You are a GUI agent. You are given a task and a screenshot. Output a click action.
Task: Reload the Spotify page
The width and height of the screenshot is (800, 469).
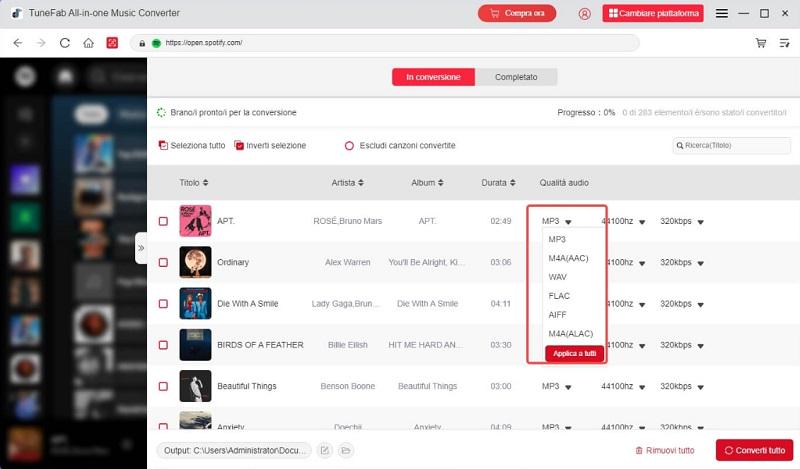click(65, 43)
